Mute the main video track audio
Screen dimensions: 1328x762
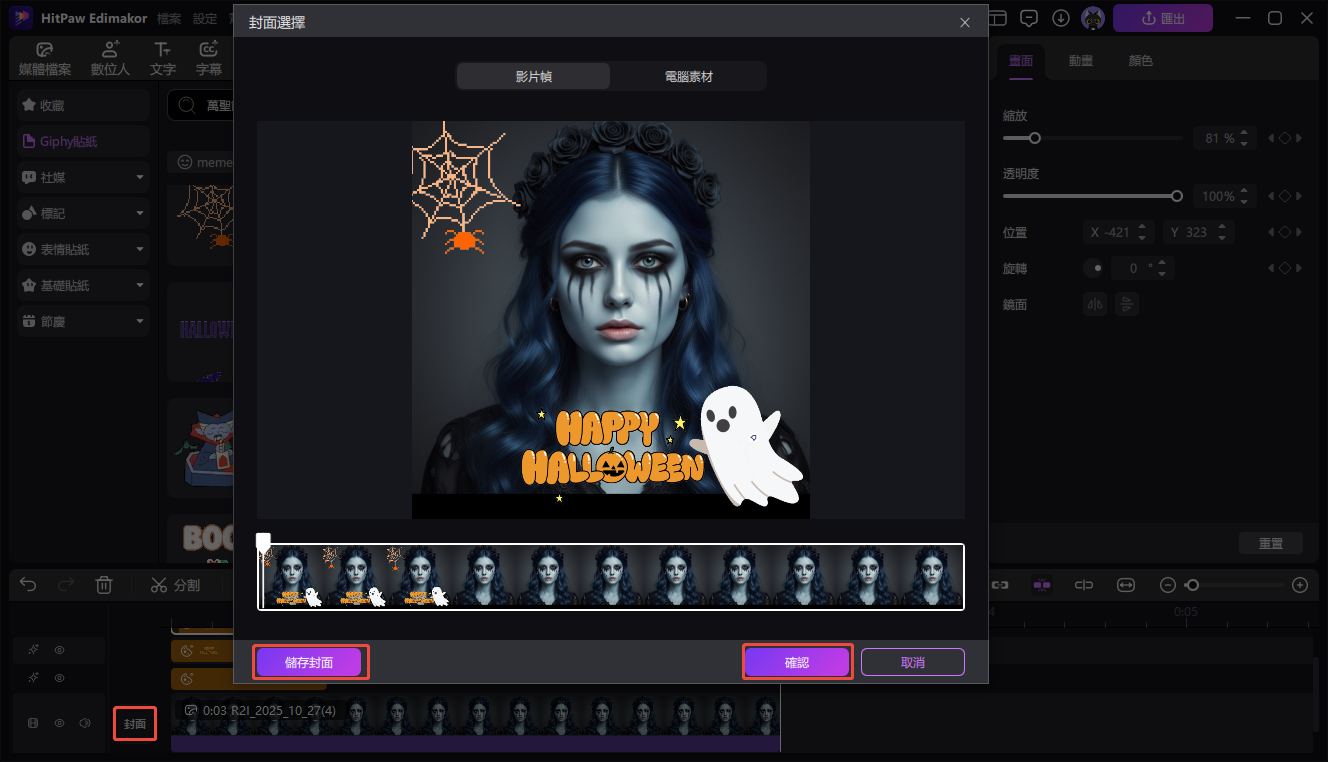[x=85, y=723]
